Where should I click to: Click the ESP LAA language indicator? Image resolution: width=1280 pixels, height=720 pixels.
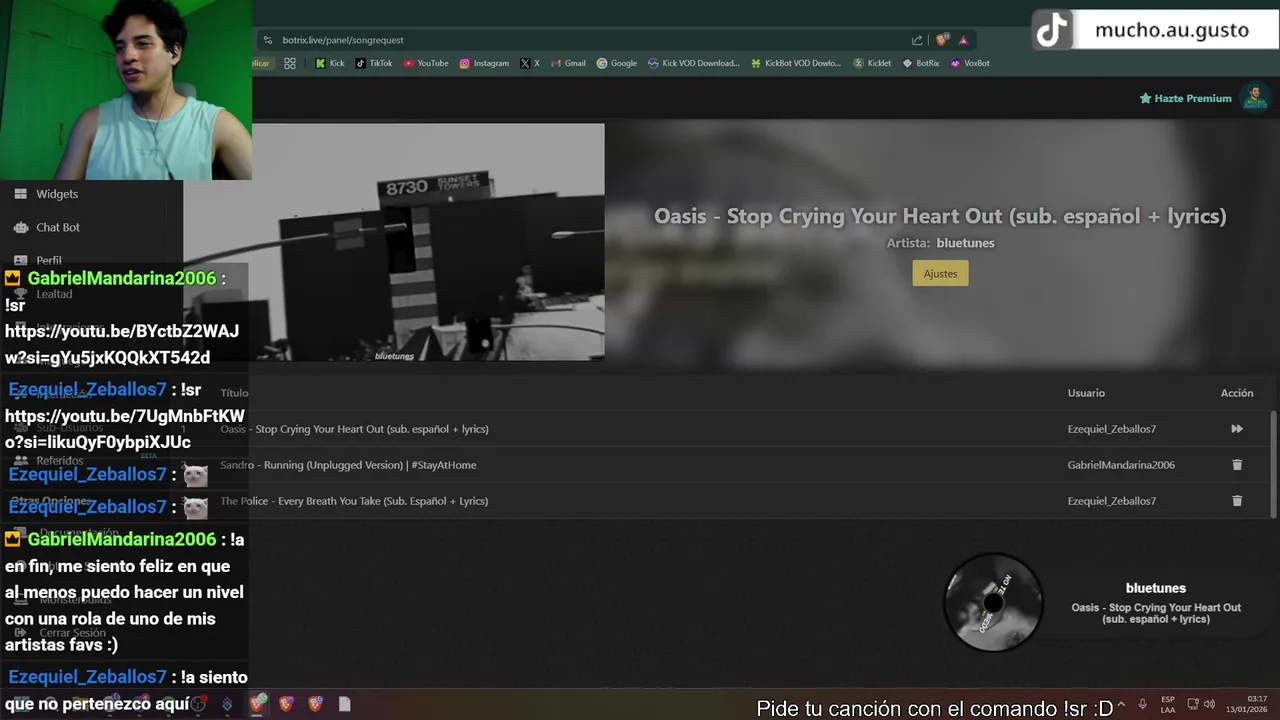(x=1168, y=704)
